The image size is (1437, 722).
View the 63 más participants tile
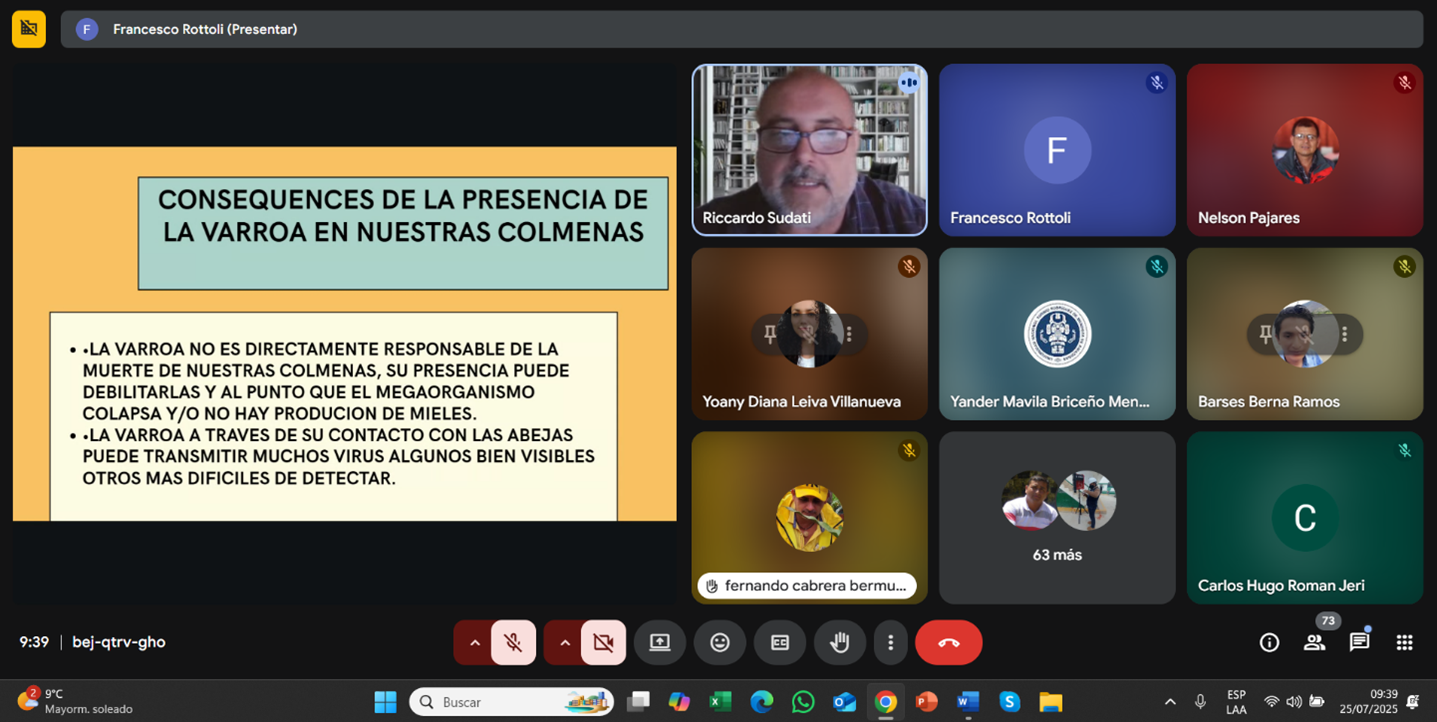pos(1057,517)
